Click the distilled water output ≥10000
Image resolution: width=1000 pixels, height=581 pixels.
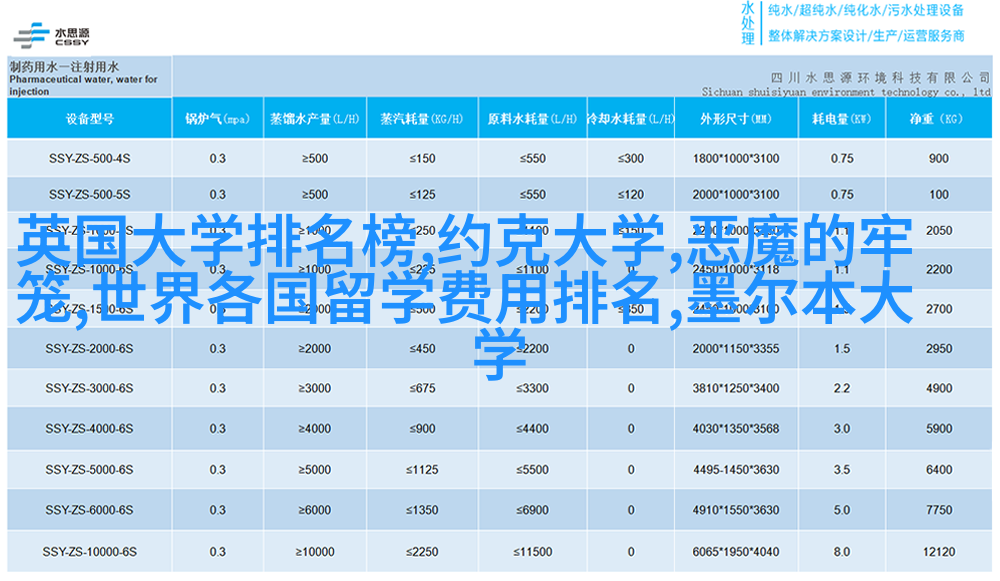pyautogui.click(x=314, y=552)
